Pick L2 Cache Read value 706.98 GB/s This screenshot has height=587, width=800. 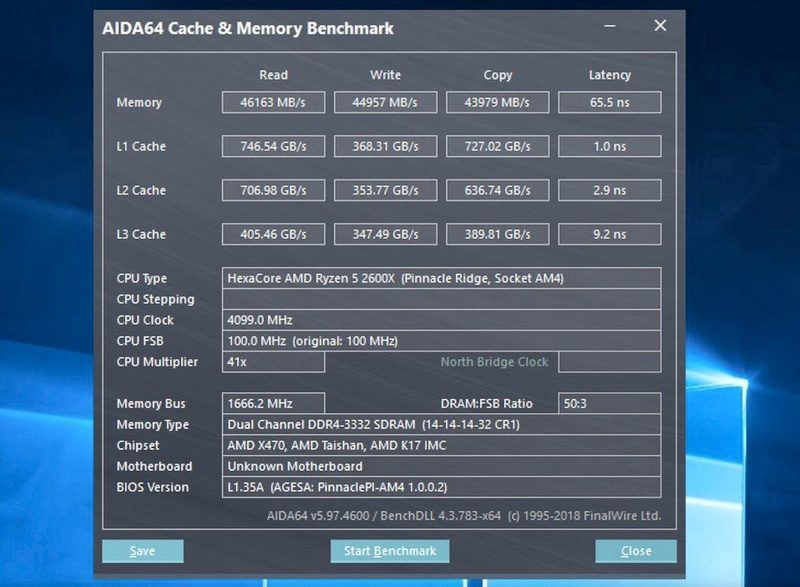tap(273, 190)
